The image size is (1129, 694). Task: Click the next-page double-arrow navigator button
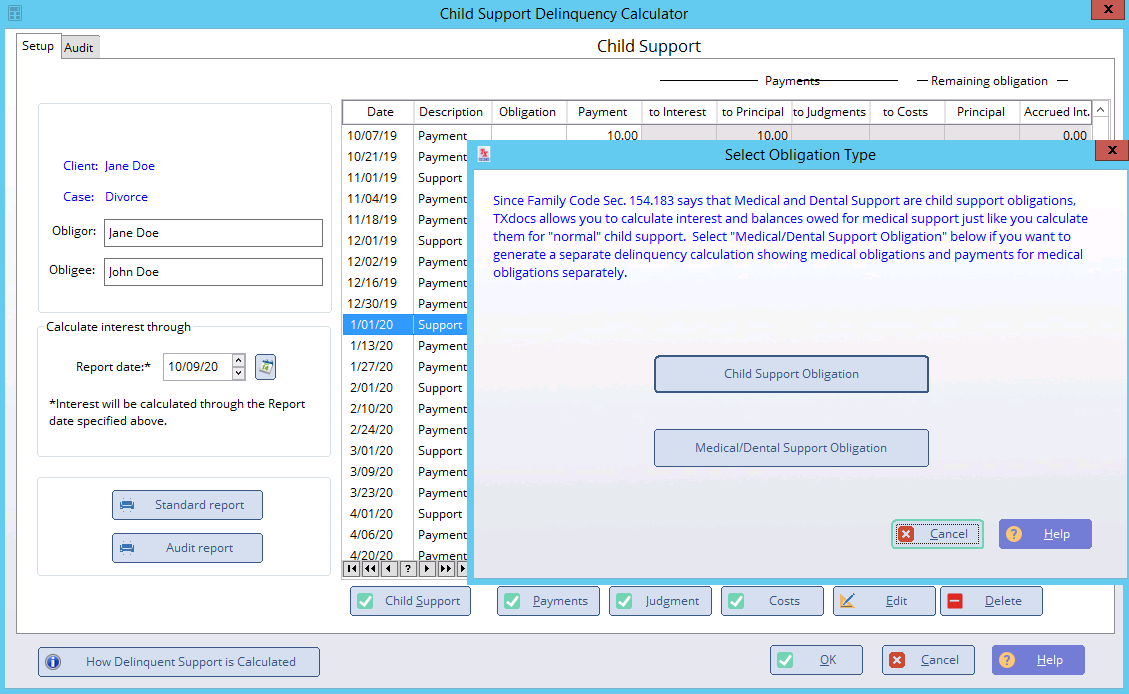tap(446, 569)
